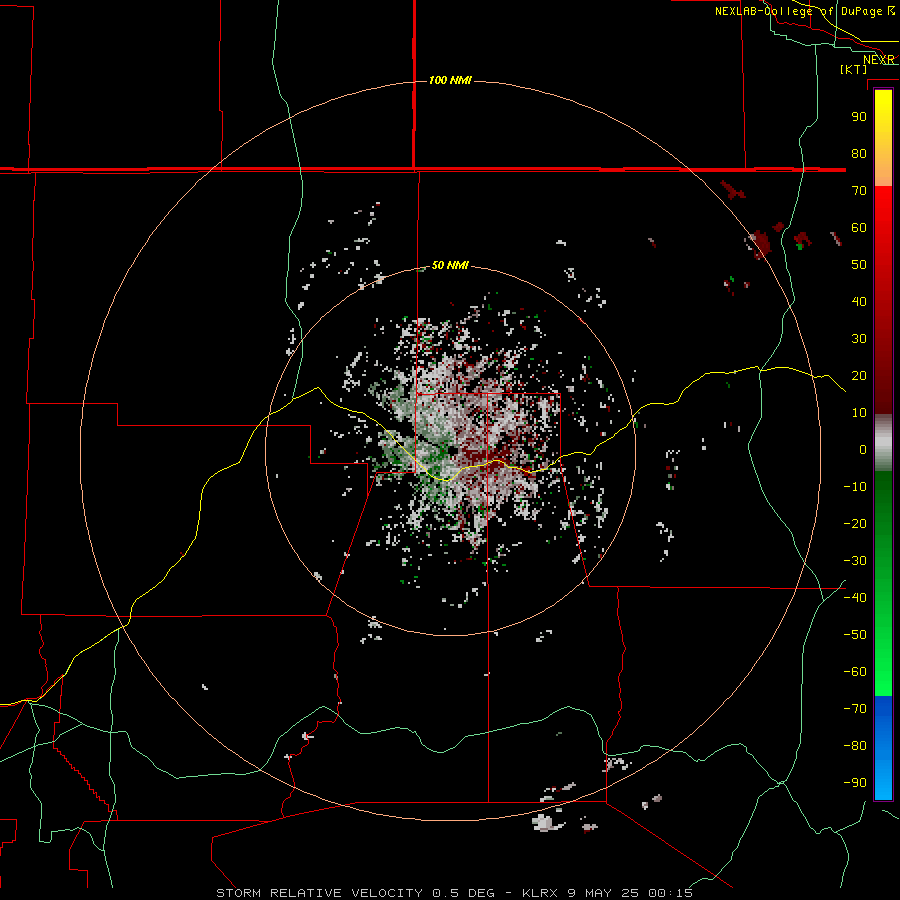
Task: Click the 10 value on velocity scale
Action: pyautogui.click(x=859, y=413)
